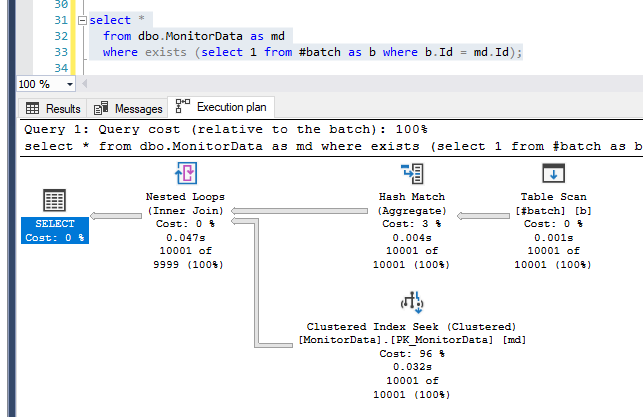Image resolution: width=643 pixels, height=417 pixels.
Task: Select the Hash Match aggregate icon
Action: pyautogui.click(x=412, y=173)
